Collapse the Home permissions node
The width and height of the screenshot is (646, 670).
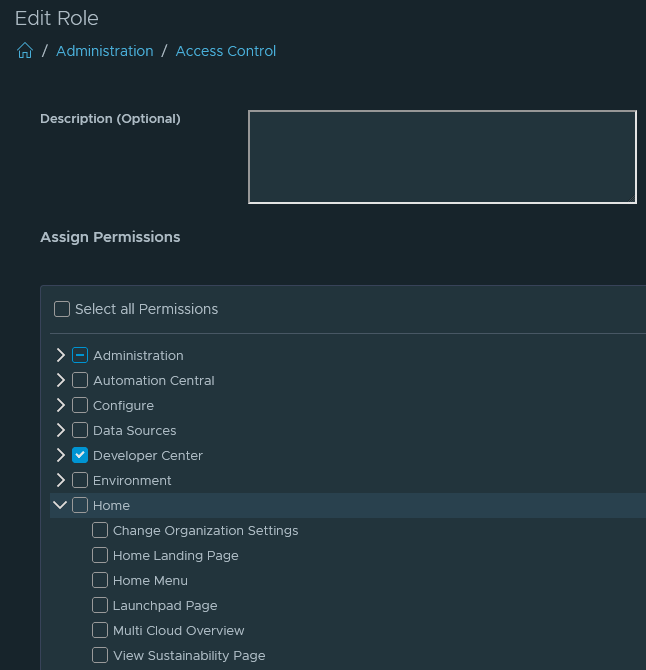click(x=61, y=505)
